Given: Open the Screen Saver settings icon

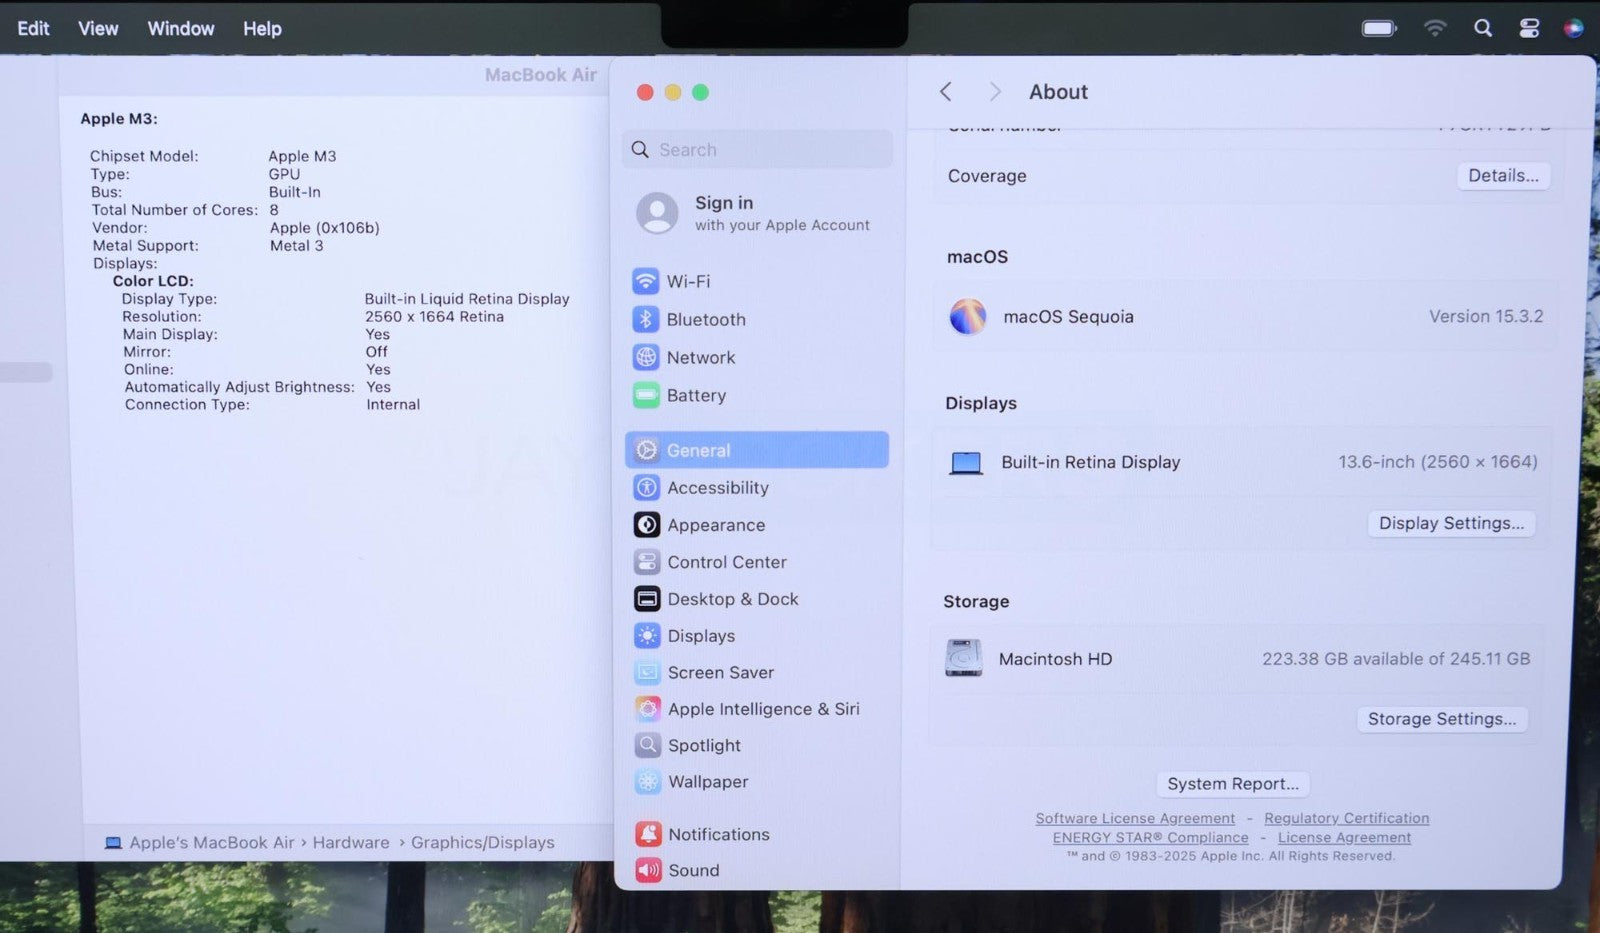Looking at the screenshot, I should [x=647, y=672].
